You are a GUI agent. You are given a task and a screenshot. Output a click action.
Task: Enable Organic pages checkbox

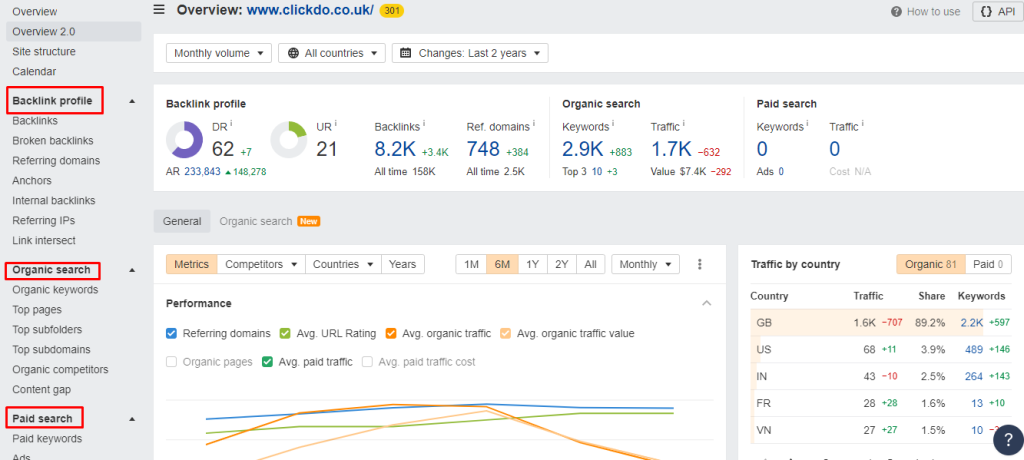point(171,361)
